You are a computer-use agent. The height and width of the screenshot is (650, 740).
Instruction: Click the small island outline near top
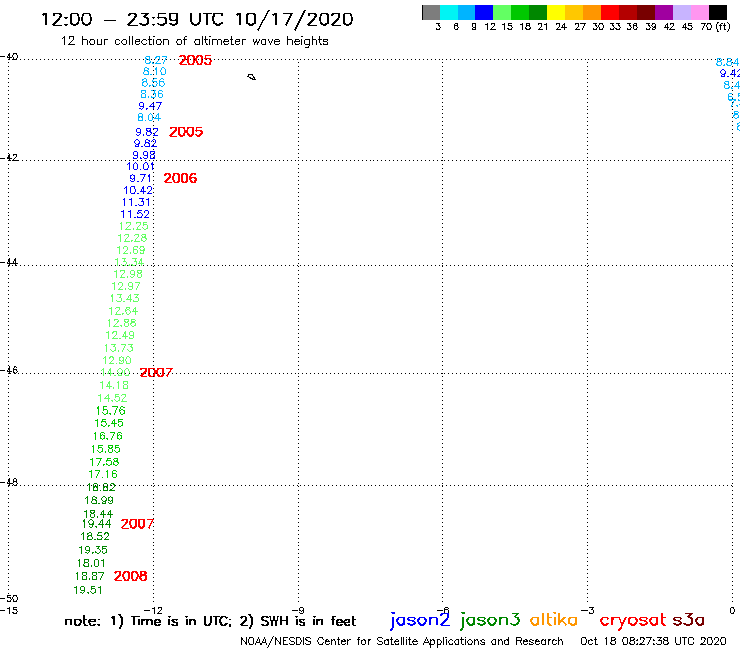(x=252, y=77)
